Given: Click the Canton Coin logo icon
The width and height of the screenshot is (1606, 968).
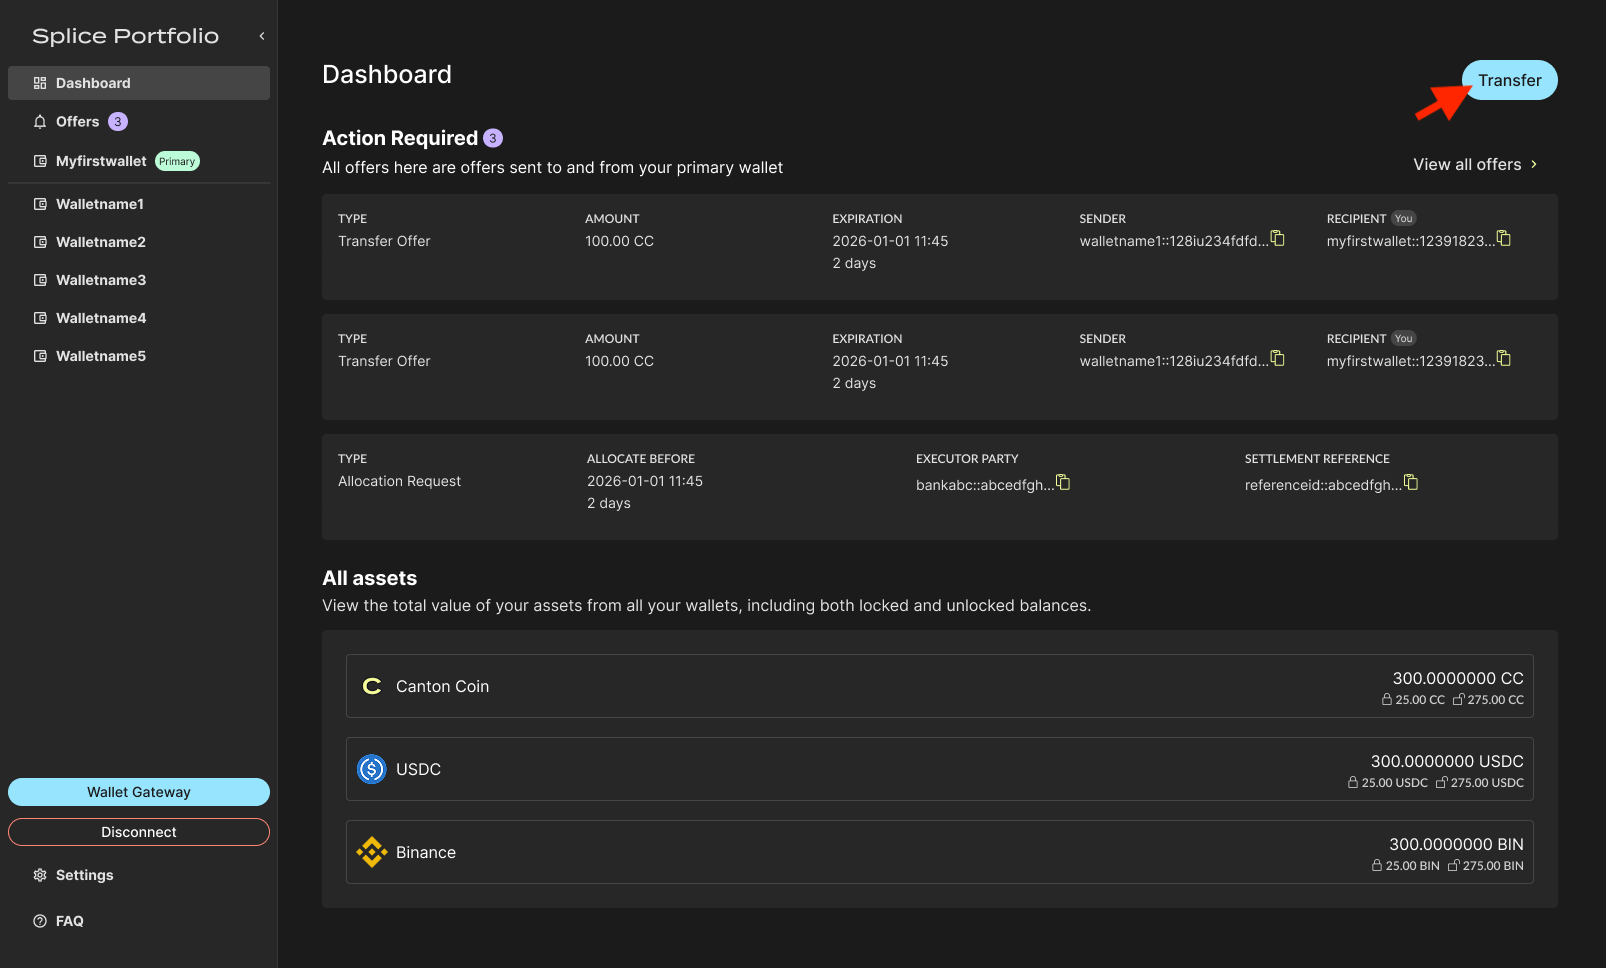Looking at the screenshot, I should (x=372, y=686).
